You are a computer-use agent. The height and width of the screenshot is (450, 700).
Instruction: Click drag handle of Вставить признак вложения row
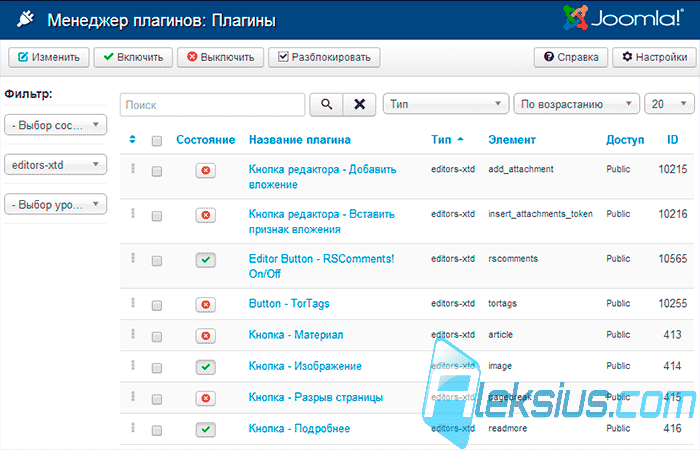coord(133,213)
